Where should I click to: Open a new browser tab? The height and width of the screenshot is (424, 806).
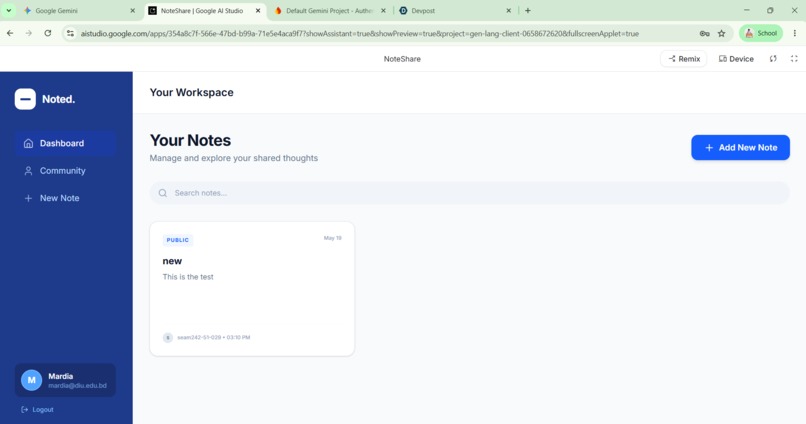coord(527,11)
